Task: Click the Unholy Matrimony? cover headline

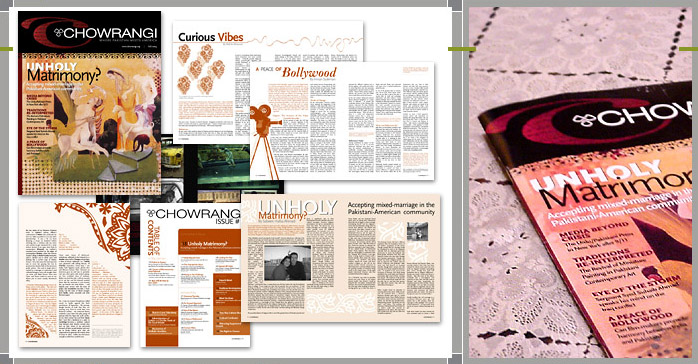Action: click(x=61, y=73)
